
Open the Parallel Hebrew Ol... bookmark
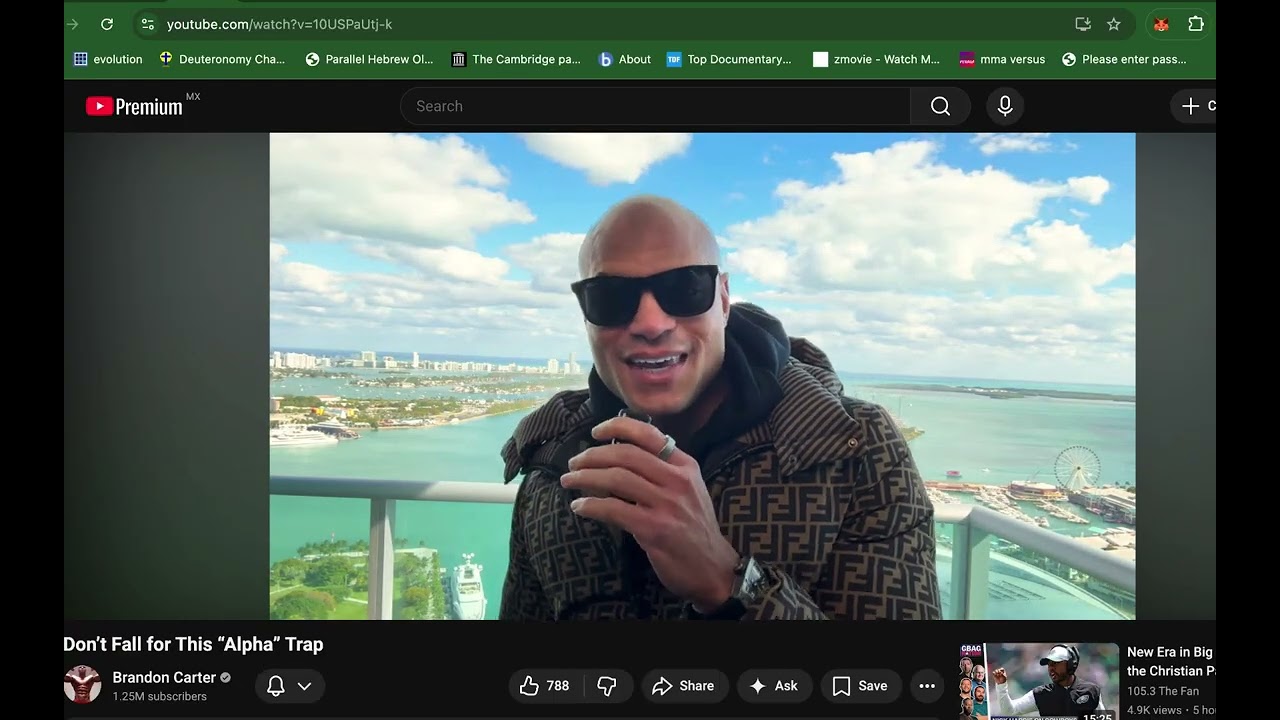click(369, 59)
